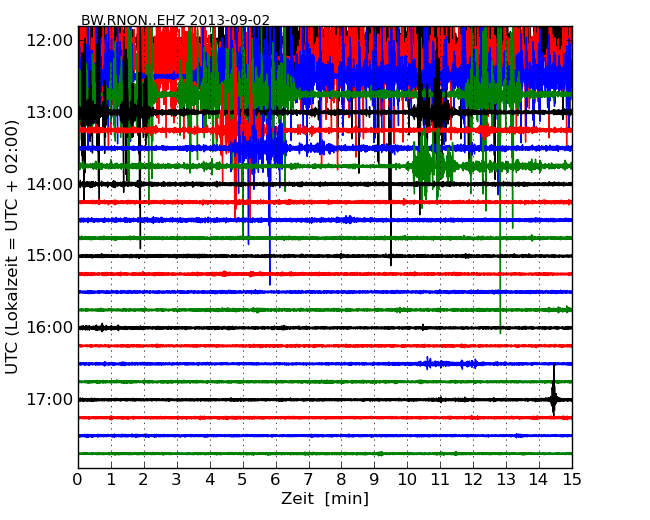Click the 5 tick label on the minute axis
This screenshot has height=520, width=650.
point(243,480)
